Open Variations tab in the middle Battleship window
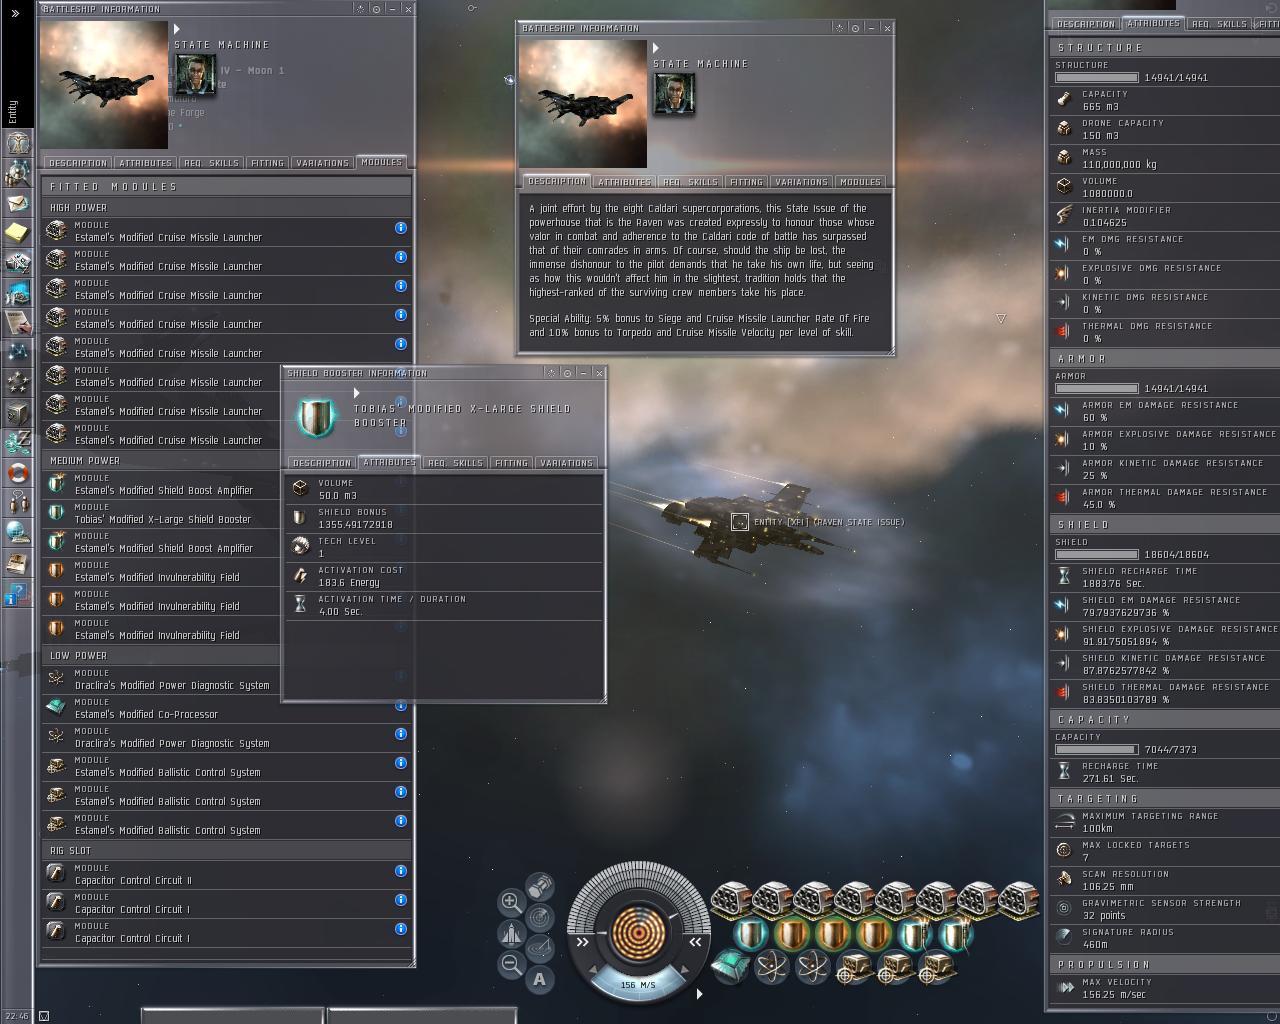 point(801,182)
